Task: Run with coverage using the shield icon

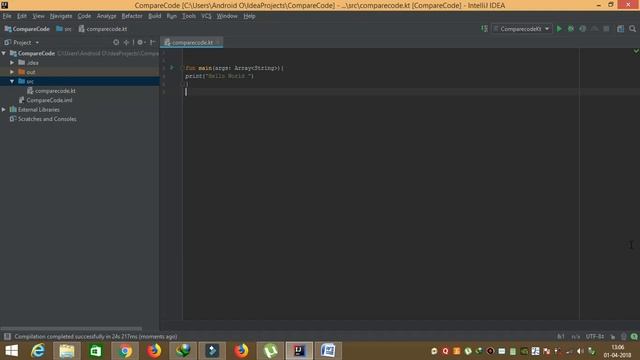Action: click(582, 29)
